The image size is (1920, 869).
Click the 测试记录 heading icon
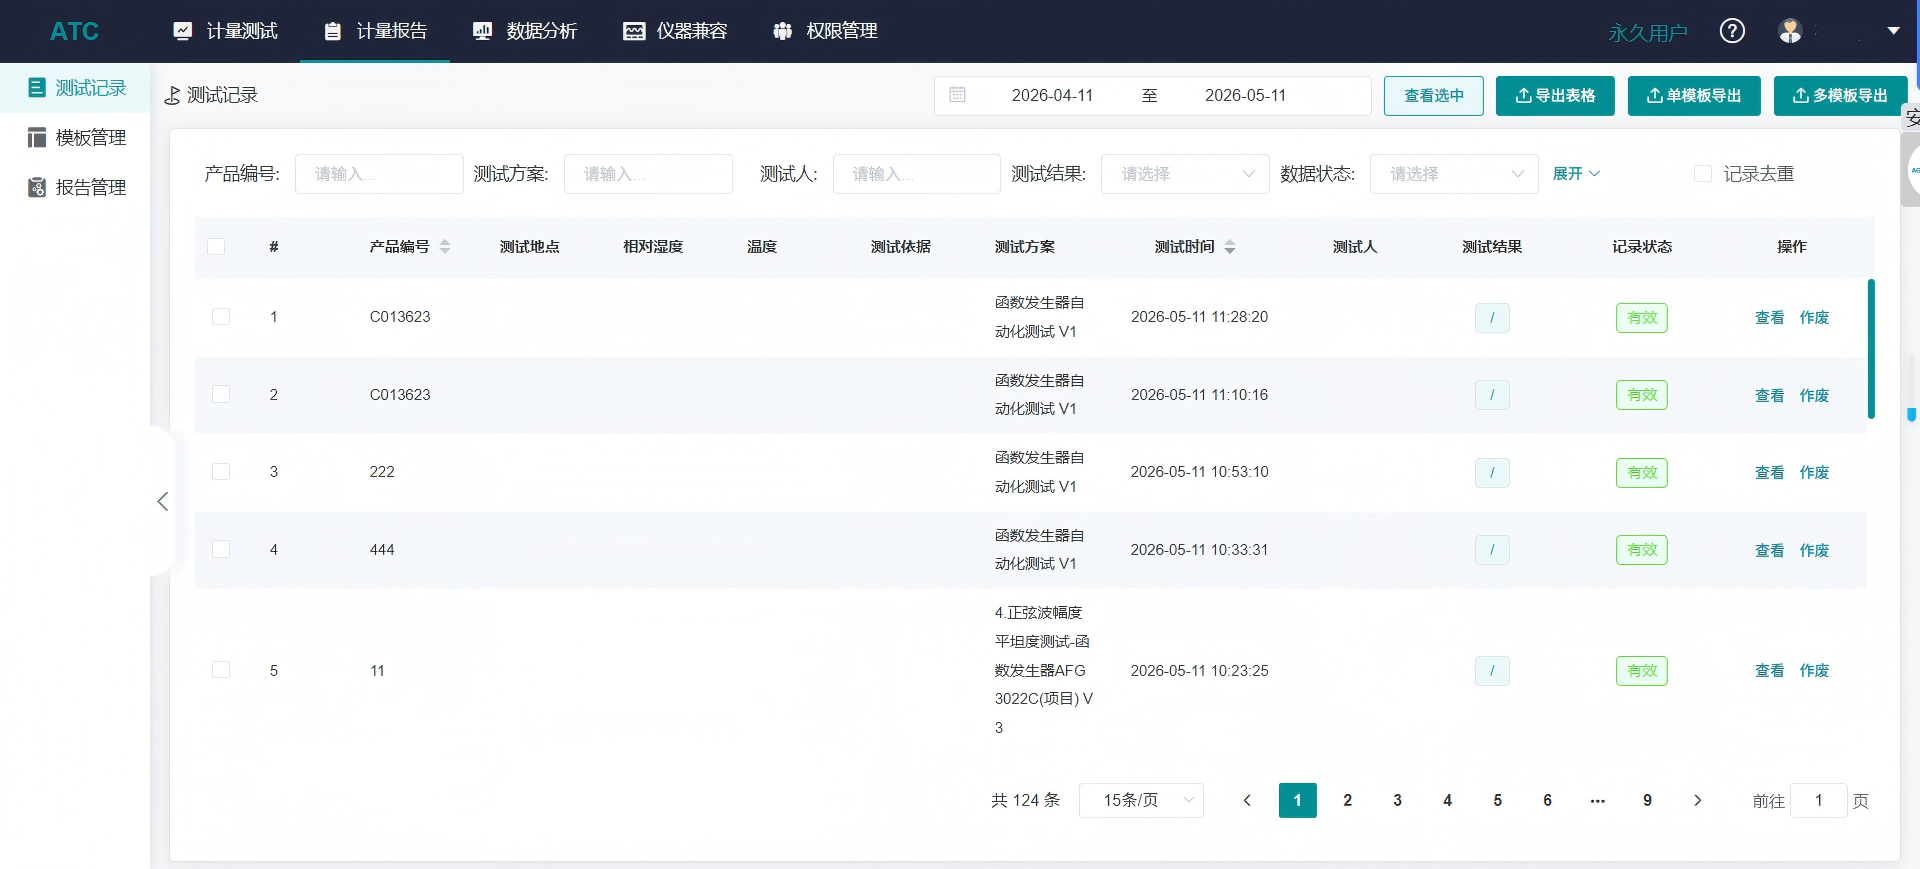(172, 95)
